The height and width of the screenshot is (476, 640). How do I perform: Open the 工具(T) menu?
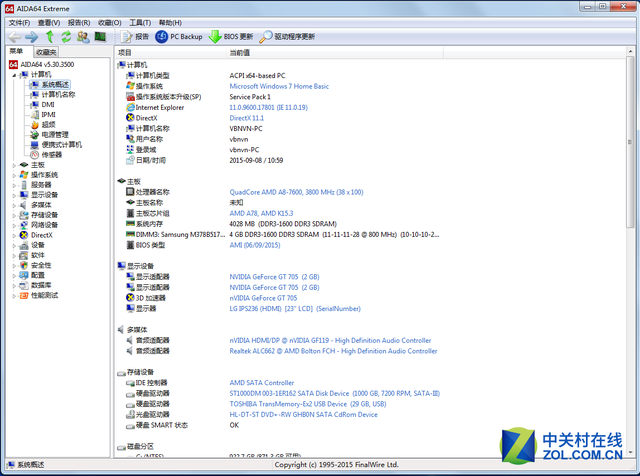tap(140, 22)
